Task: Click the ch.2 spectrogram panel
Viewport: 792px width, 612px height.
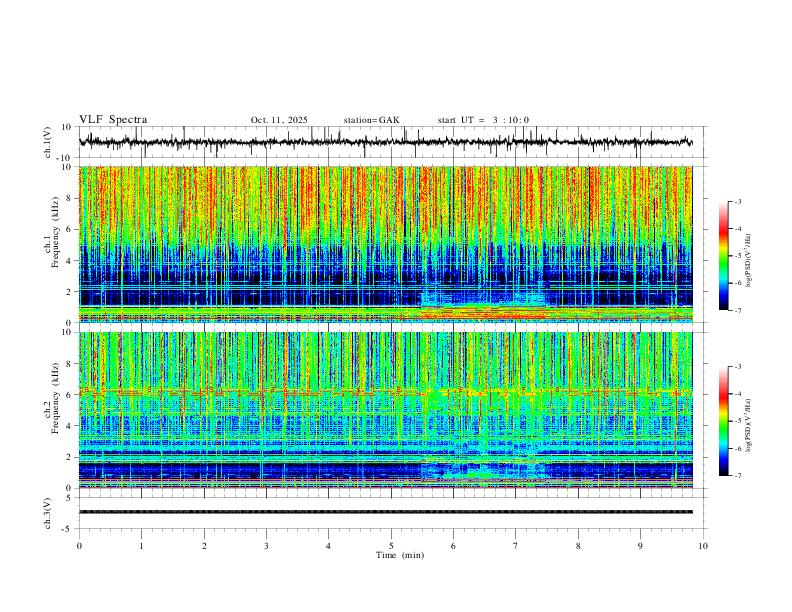Action: 385,410
